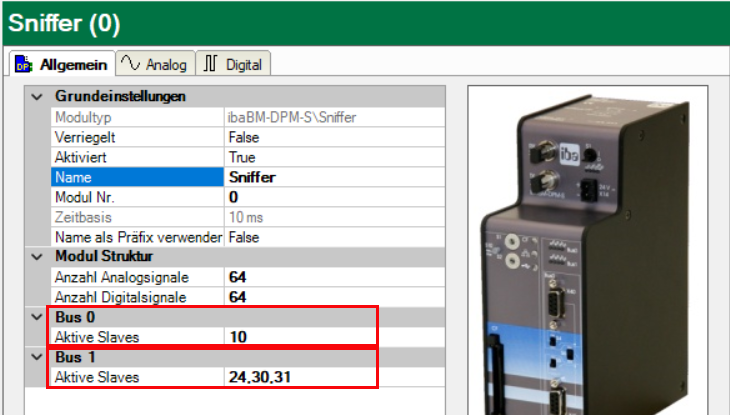Viewport: 730px width, 415px height.
Task: Collapse the Bus 1 section
Action: [38, 357]
